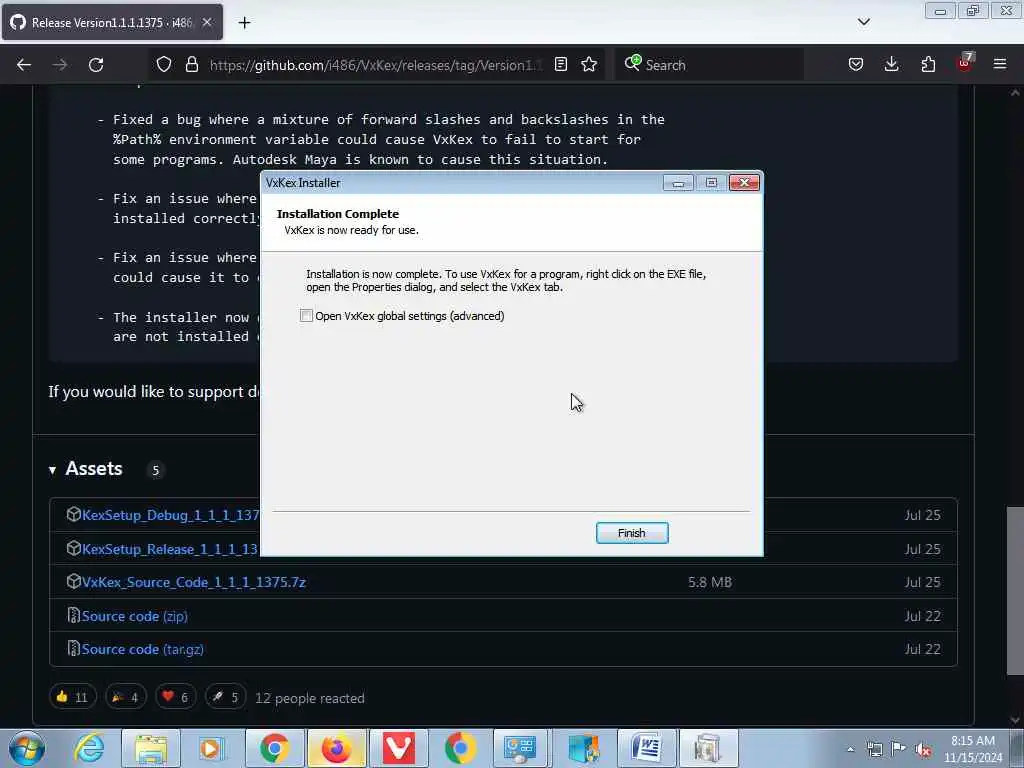Open Save to Pocket icon
This screenshot has width=1024, height=768.
click(856, 65)
